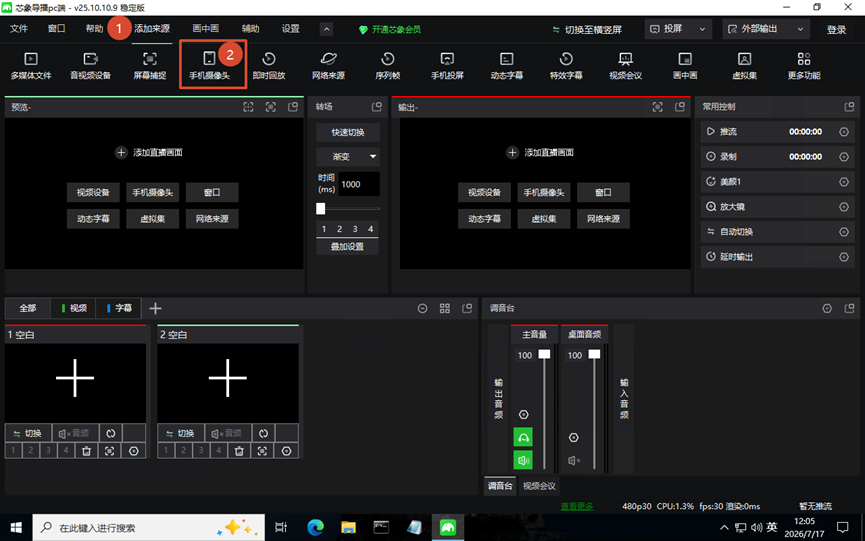Toggle green speaker mute on 主音量

tap(523, 460)
